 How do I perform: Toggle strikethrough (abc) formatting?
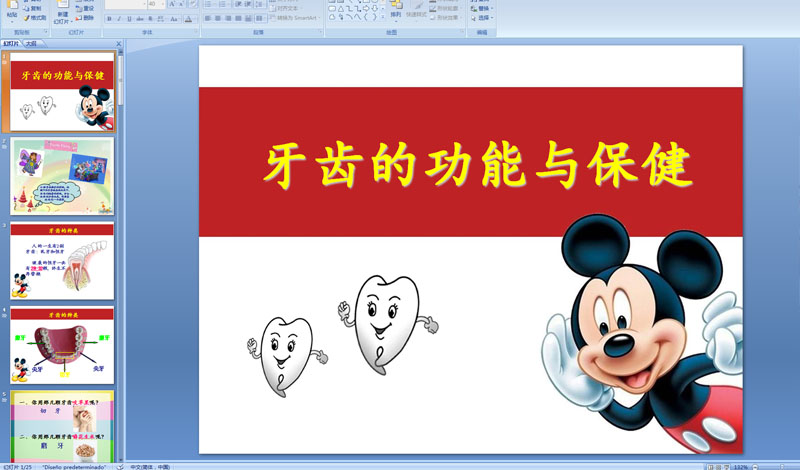pos(140,19)
